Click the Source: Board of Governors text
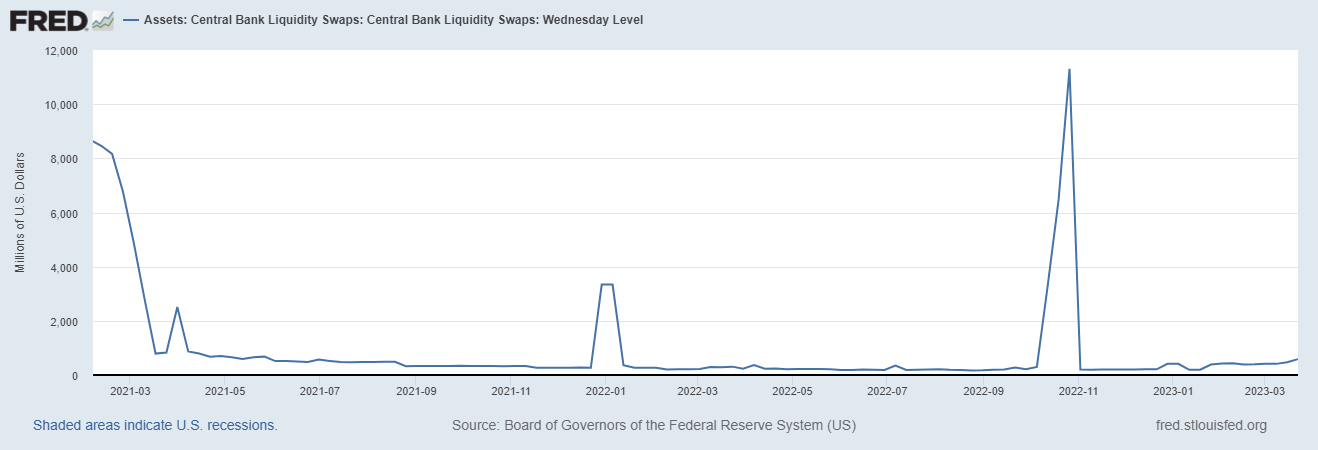The image size is (1318, 450). point(654,425)
